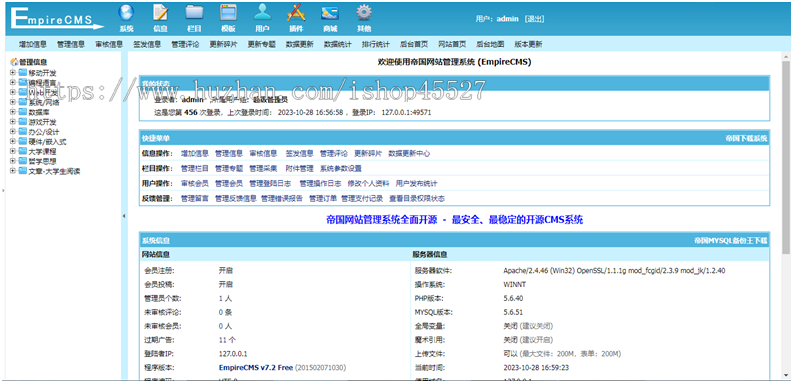The height and width of the screenshot is (383, 793).
Task: Click 管理会员 in the quick menu
Action: [229, 184]
